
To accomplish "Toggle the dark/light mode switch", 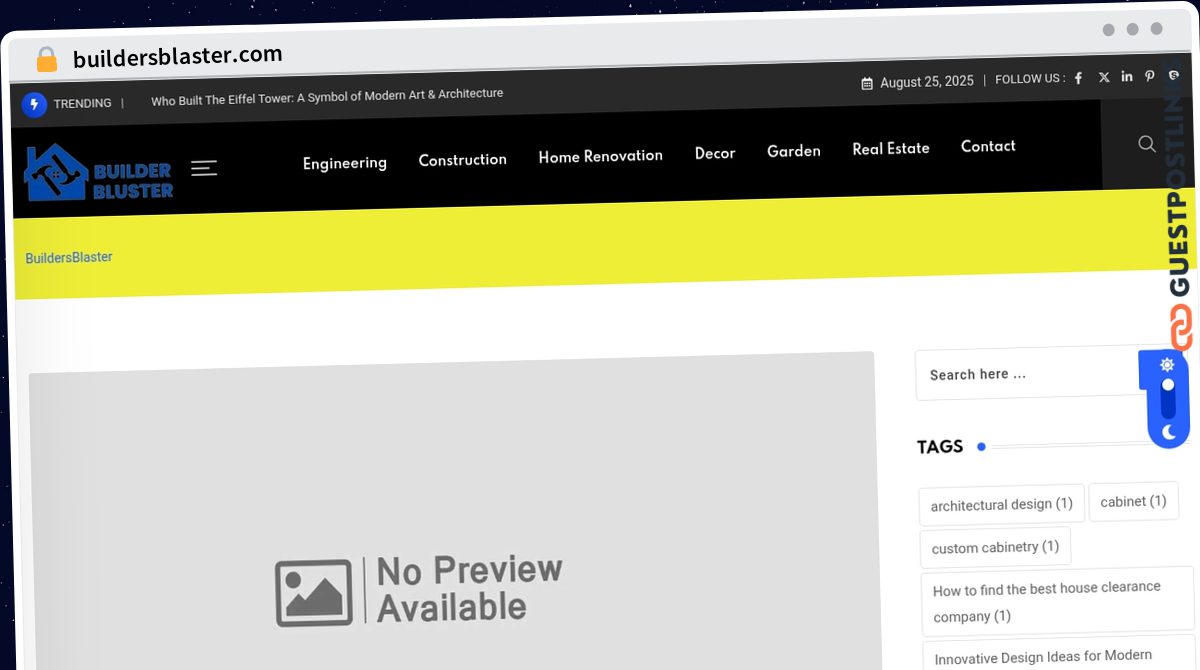I will tap(1168, 399).
